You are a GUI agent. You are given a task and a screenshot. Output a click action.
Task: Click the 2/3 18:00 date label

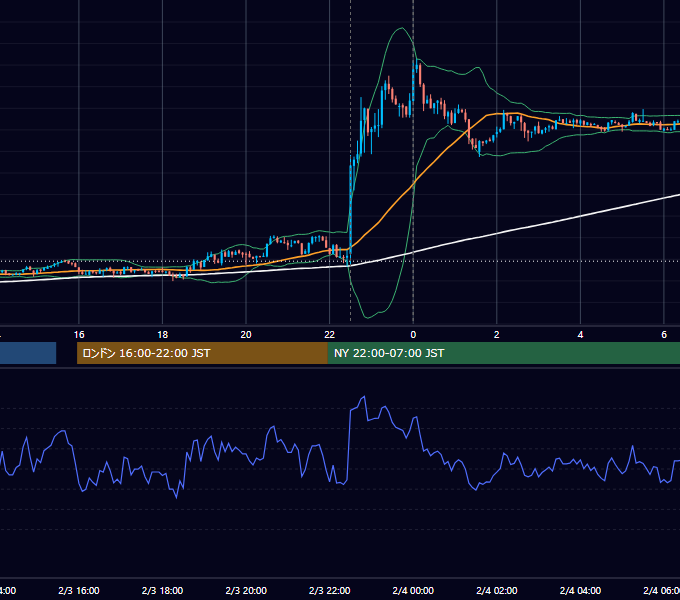click(x=163, y=590)
